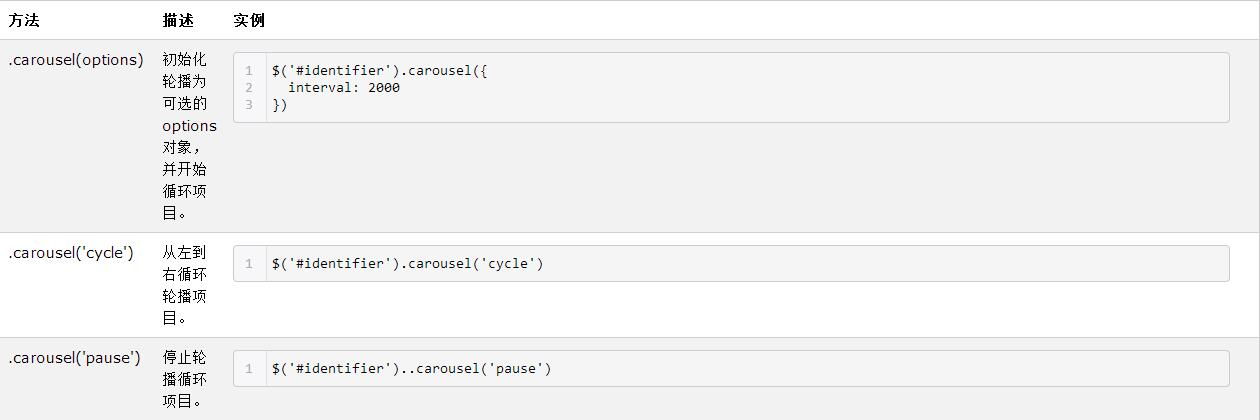Click the "2000" value in the code
The height and width of the screenshot is (420, 1260).
click(384, 88)
